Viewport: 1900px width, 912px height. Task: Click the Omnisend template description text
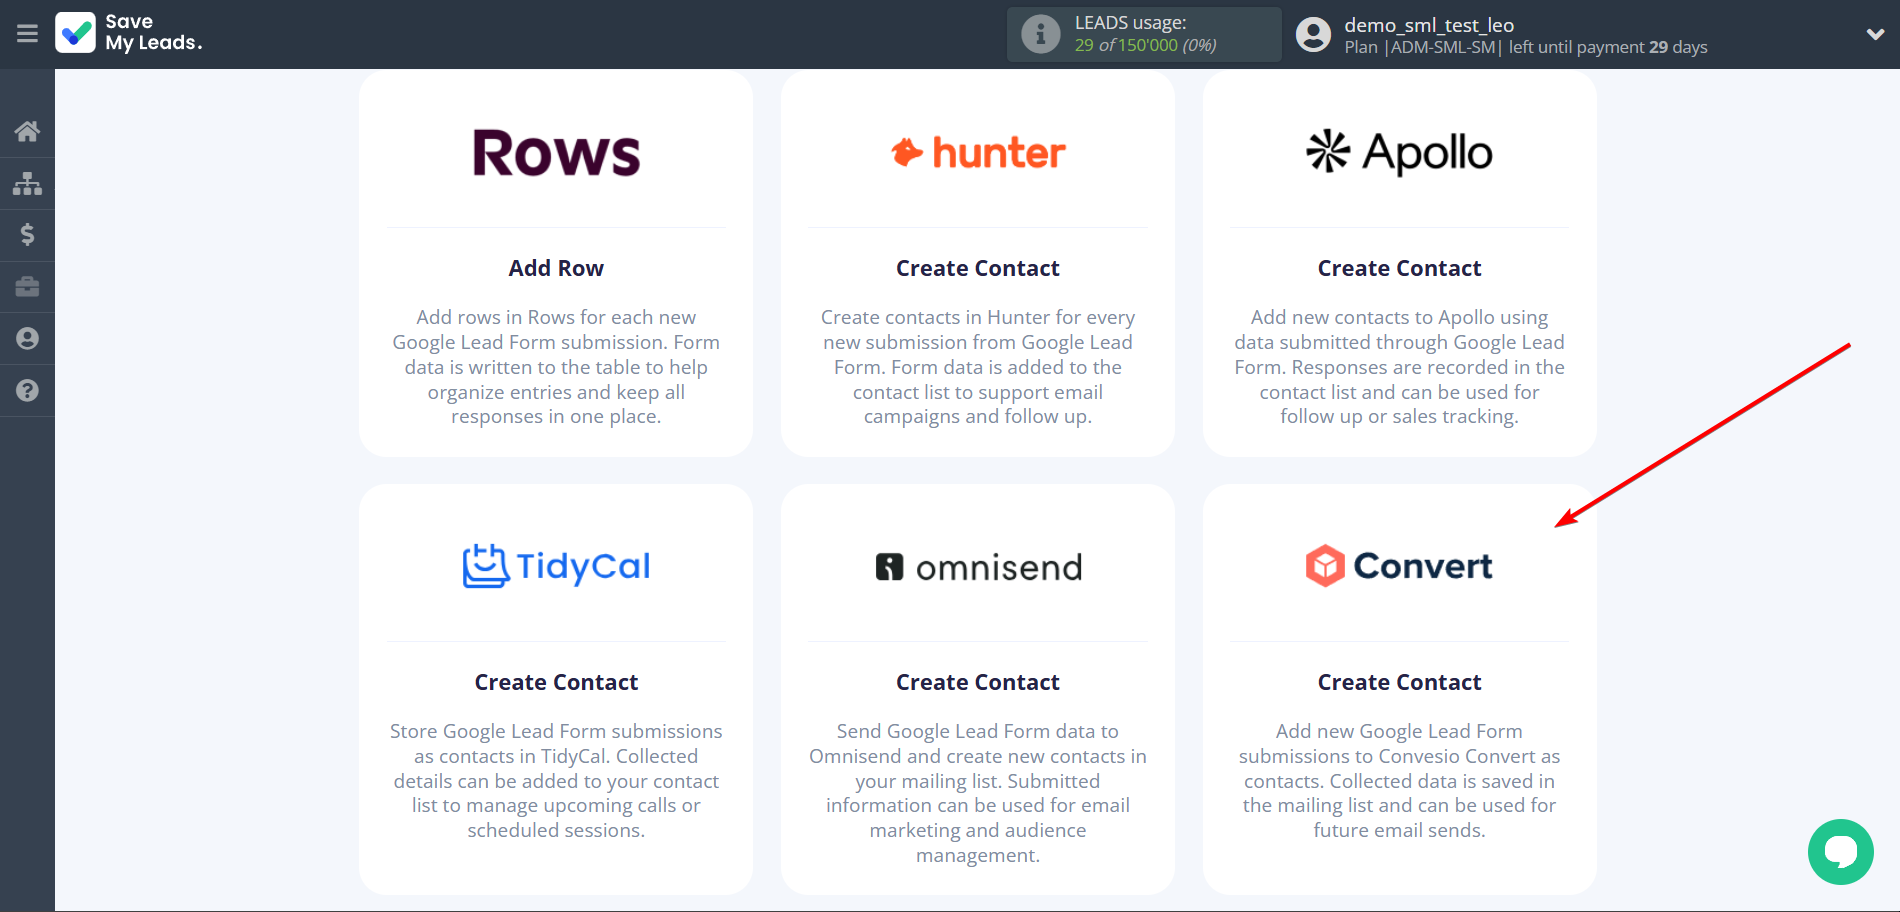[x=978, y=793]
